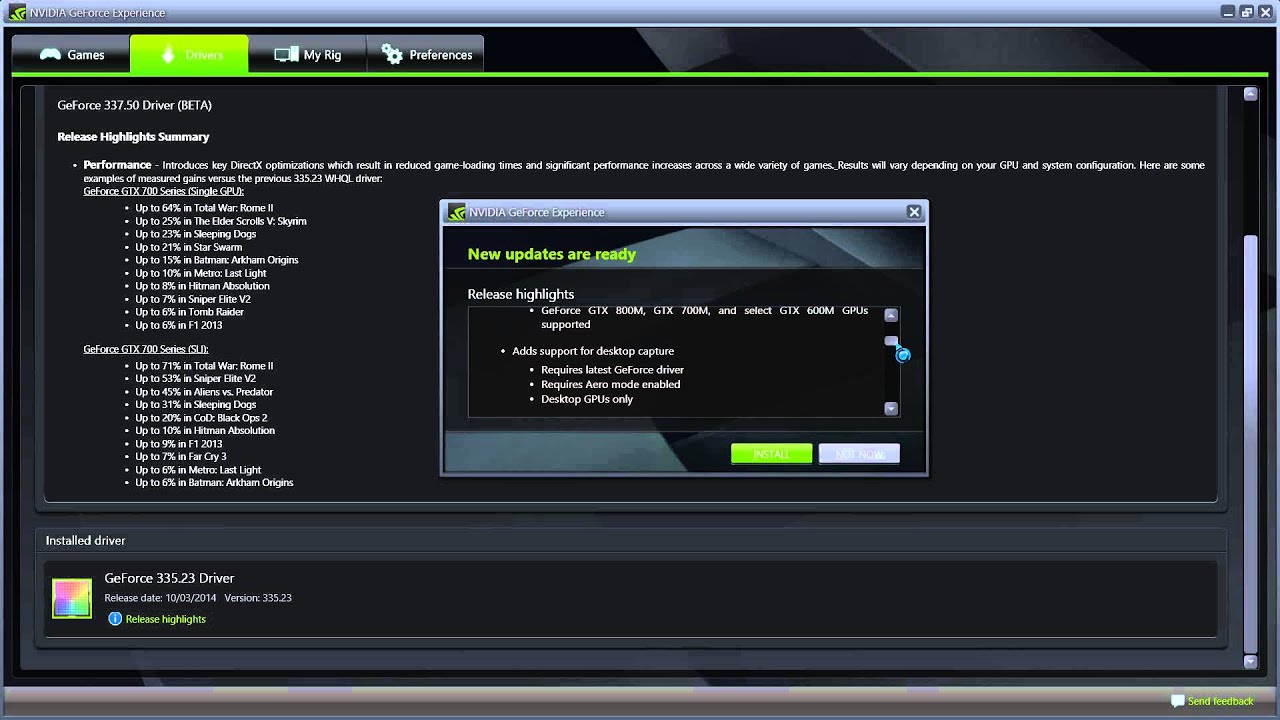1280x720 pixels.
Task: Click the info icon beside Release highlights
Action: pos(114,619)
